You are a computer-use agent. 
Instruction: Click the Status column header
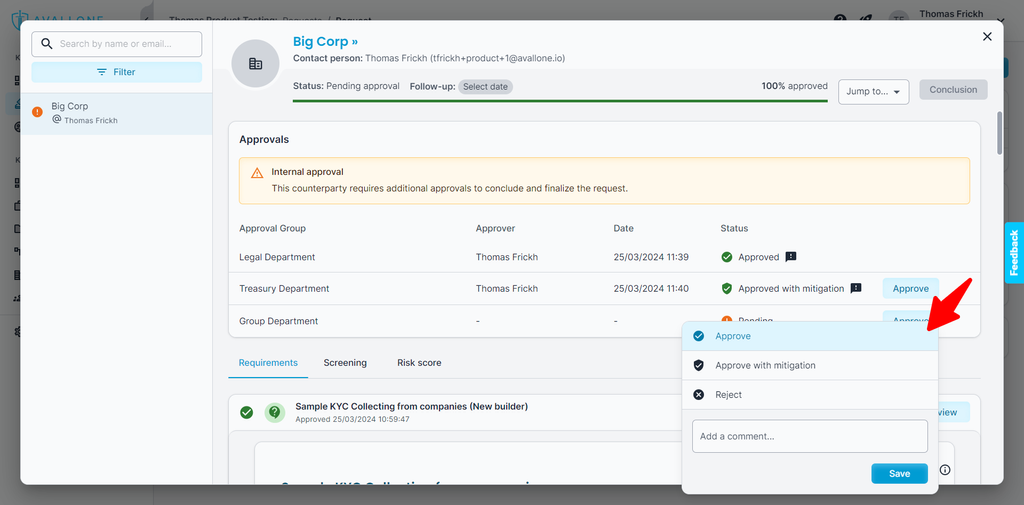coord(734,228)
